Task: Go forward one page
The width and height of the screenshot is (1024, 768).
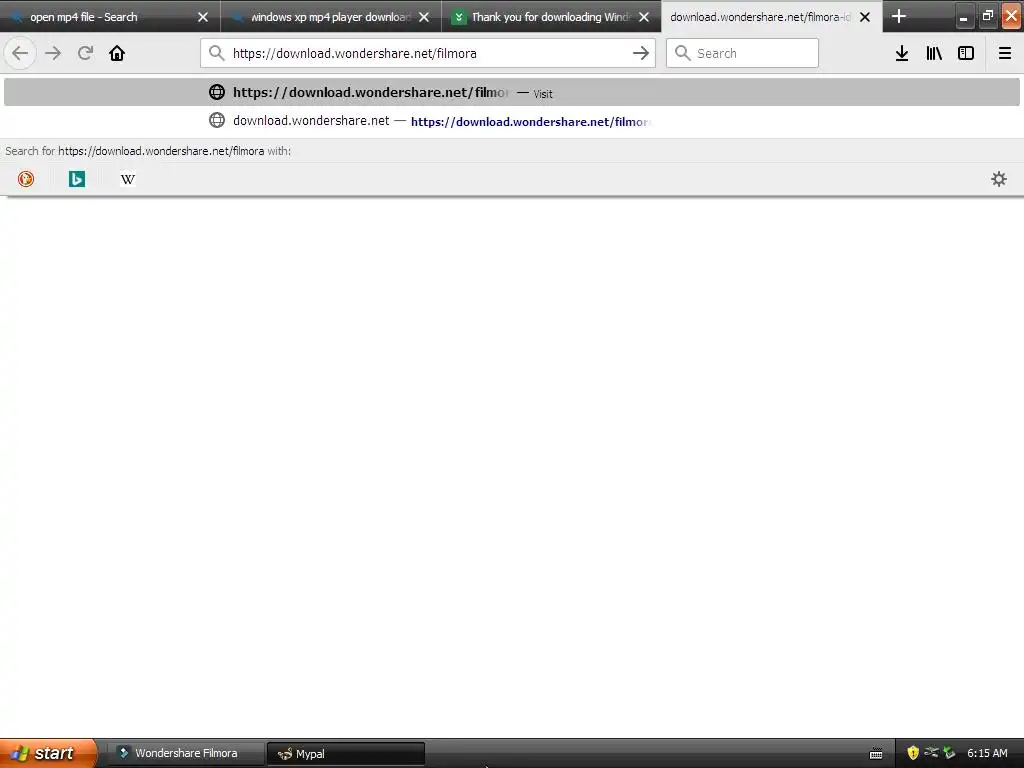Action: [53, 53]
